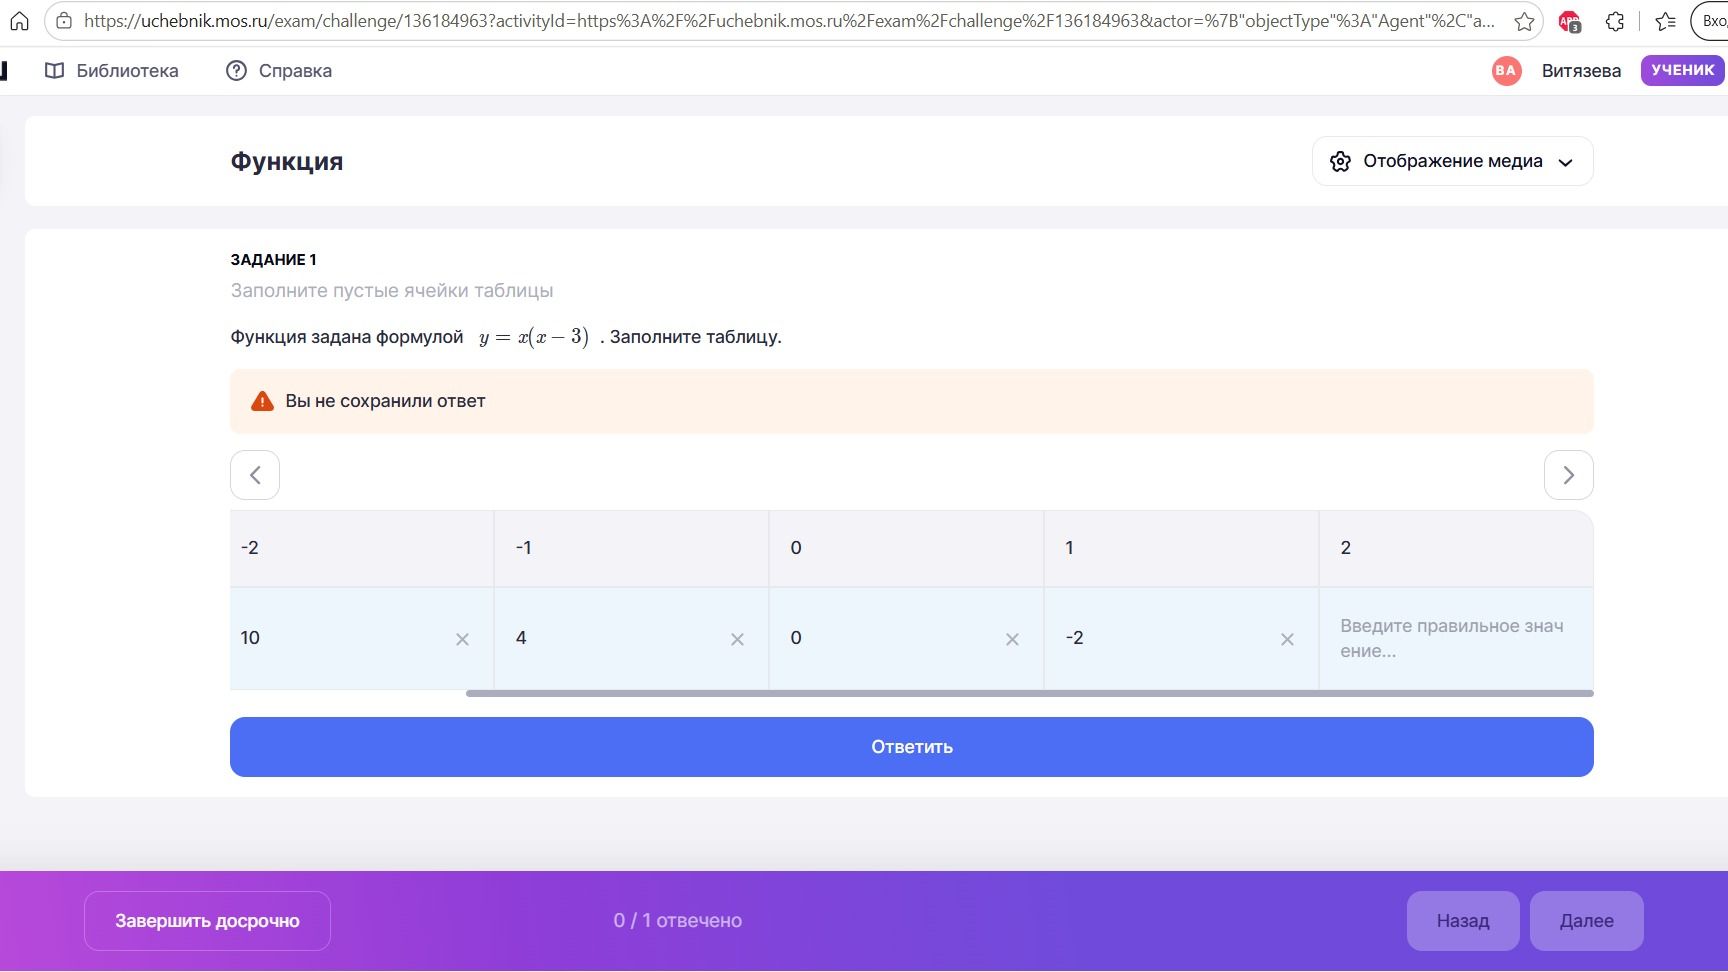The width and height of the screenshot is (1728, 972).
Task: Click the Завершить досрочно button
Action: [x=207, y=921]
